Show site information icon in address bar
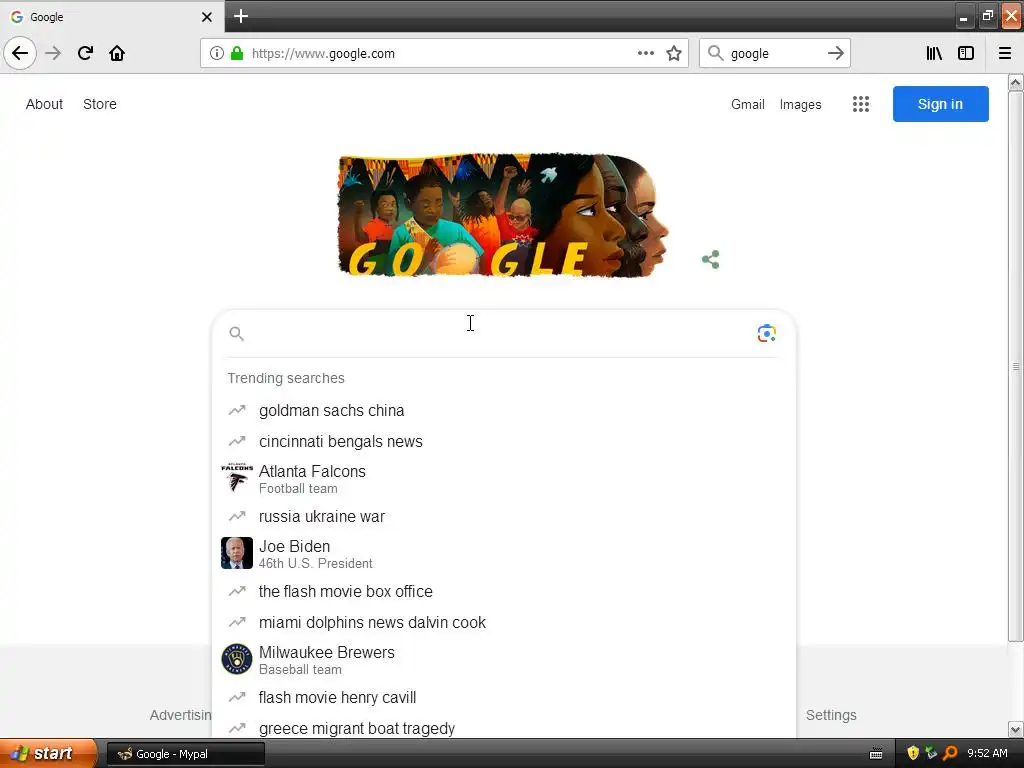Viewport: 1024px width, 768px height. (x=217, y=54)
